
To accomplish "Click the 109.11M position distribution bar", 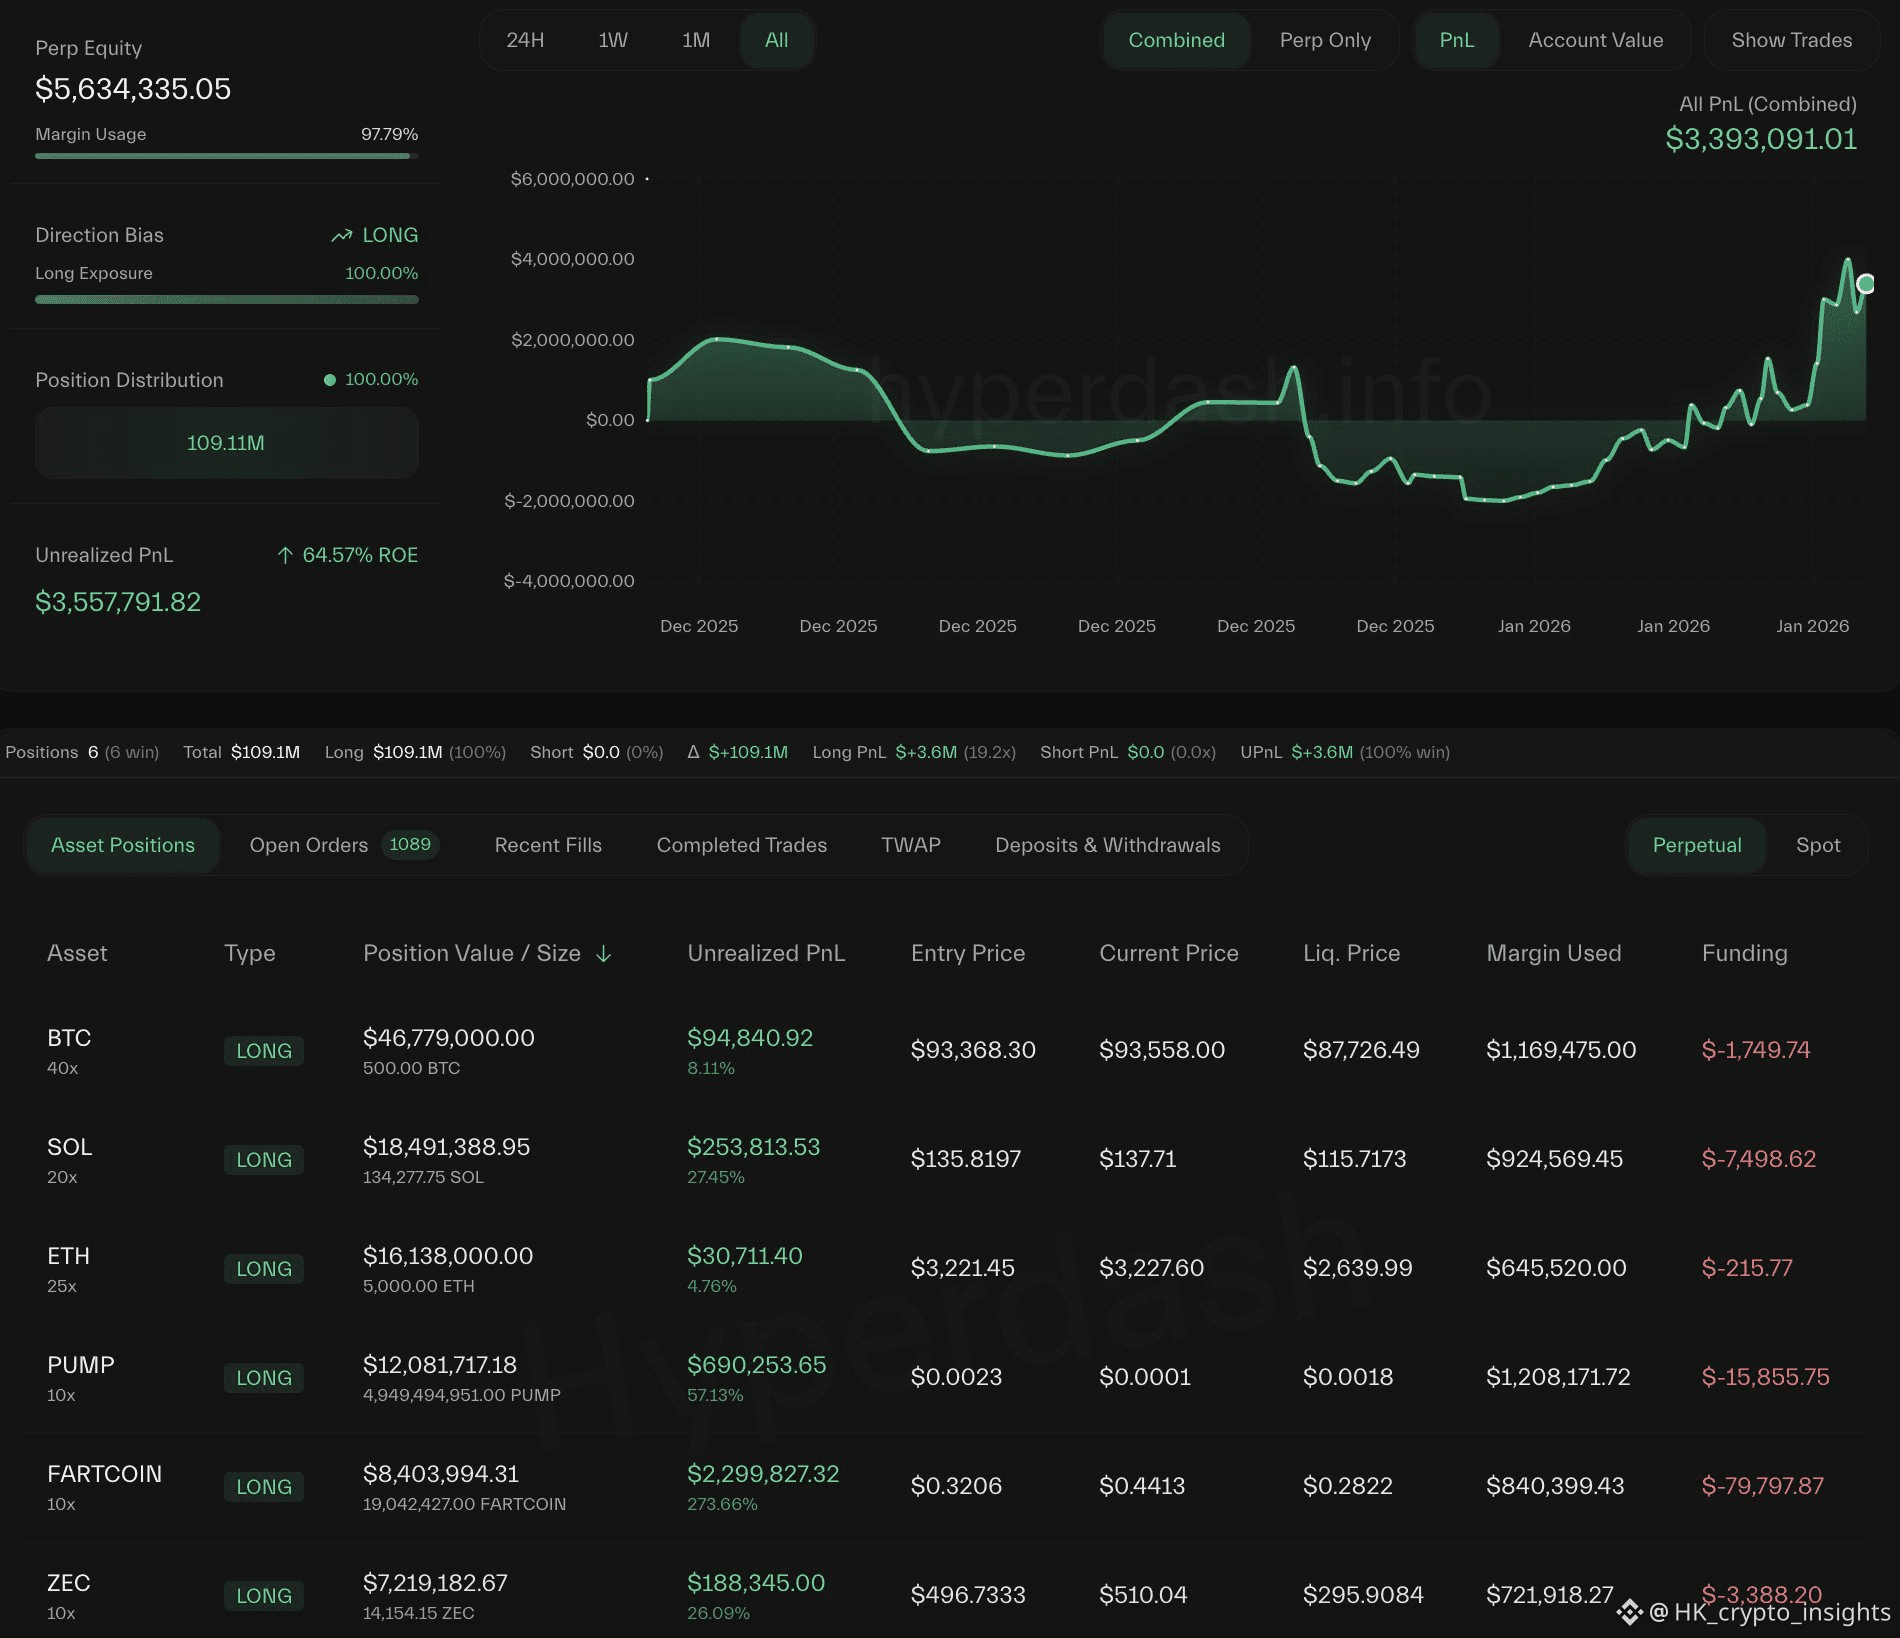I will click(x=226, y=443).
